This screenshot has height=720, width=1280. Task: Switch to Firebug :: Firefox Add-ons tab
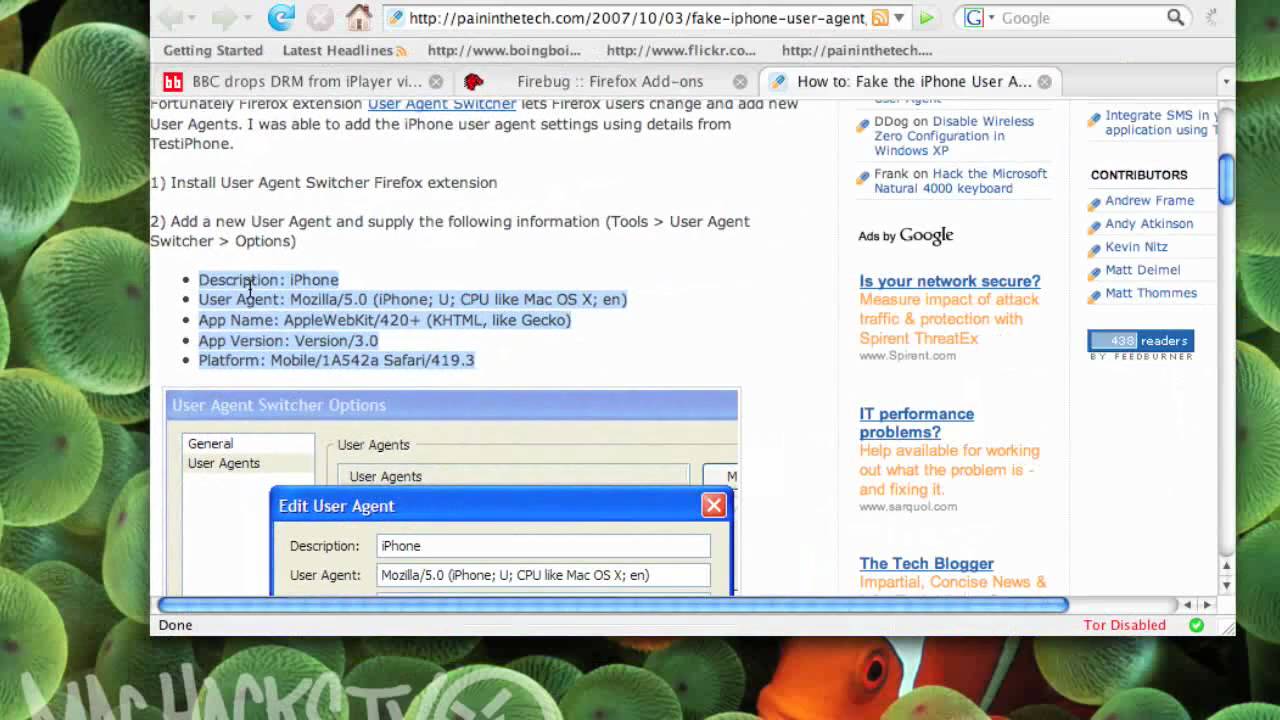tap(608, 82)
